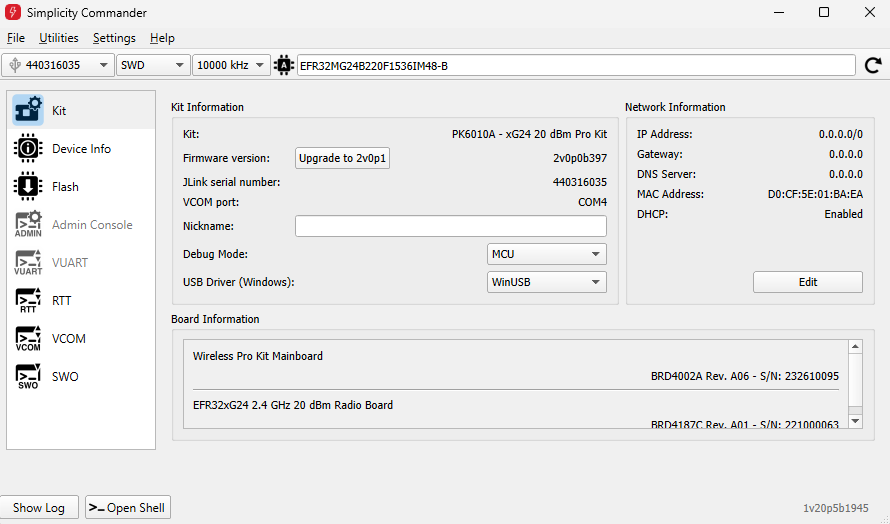The width and height of the screenshot is (890, 524).
Task: Click the Board Information scrollbar down arrow
Action: click(854, 421)
